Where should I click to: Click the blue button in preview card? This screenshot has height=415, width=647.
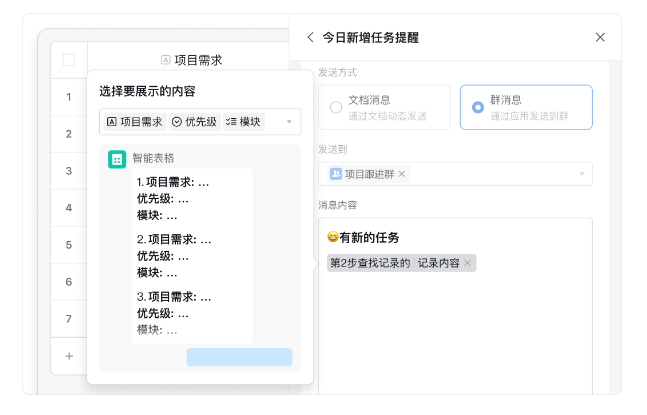coord(239,357)
